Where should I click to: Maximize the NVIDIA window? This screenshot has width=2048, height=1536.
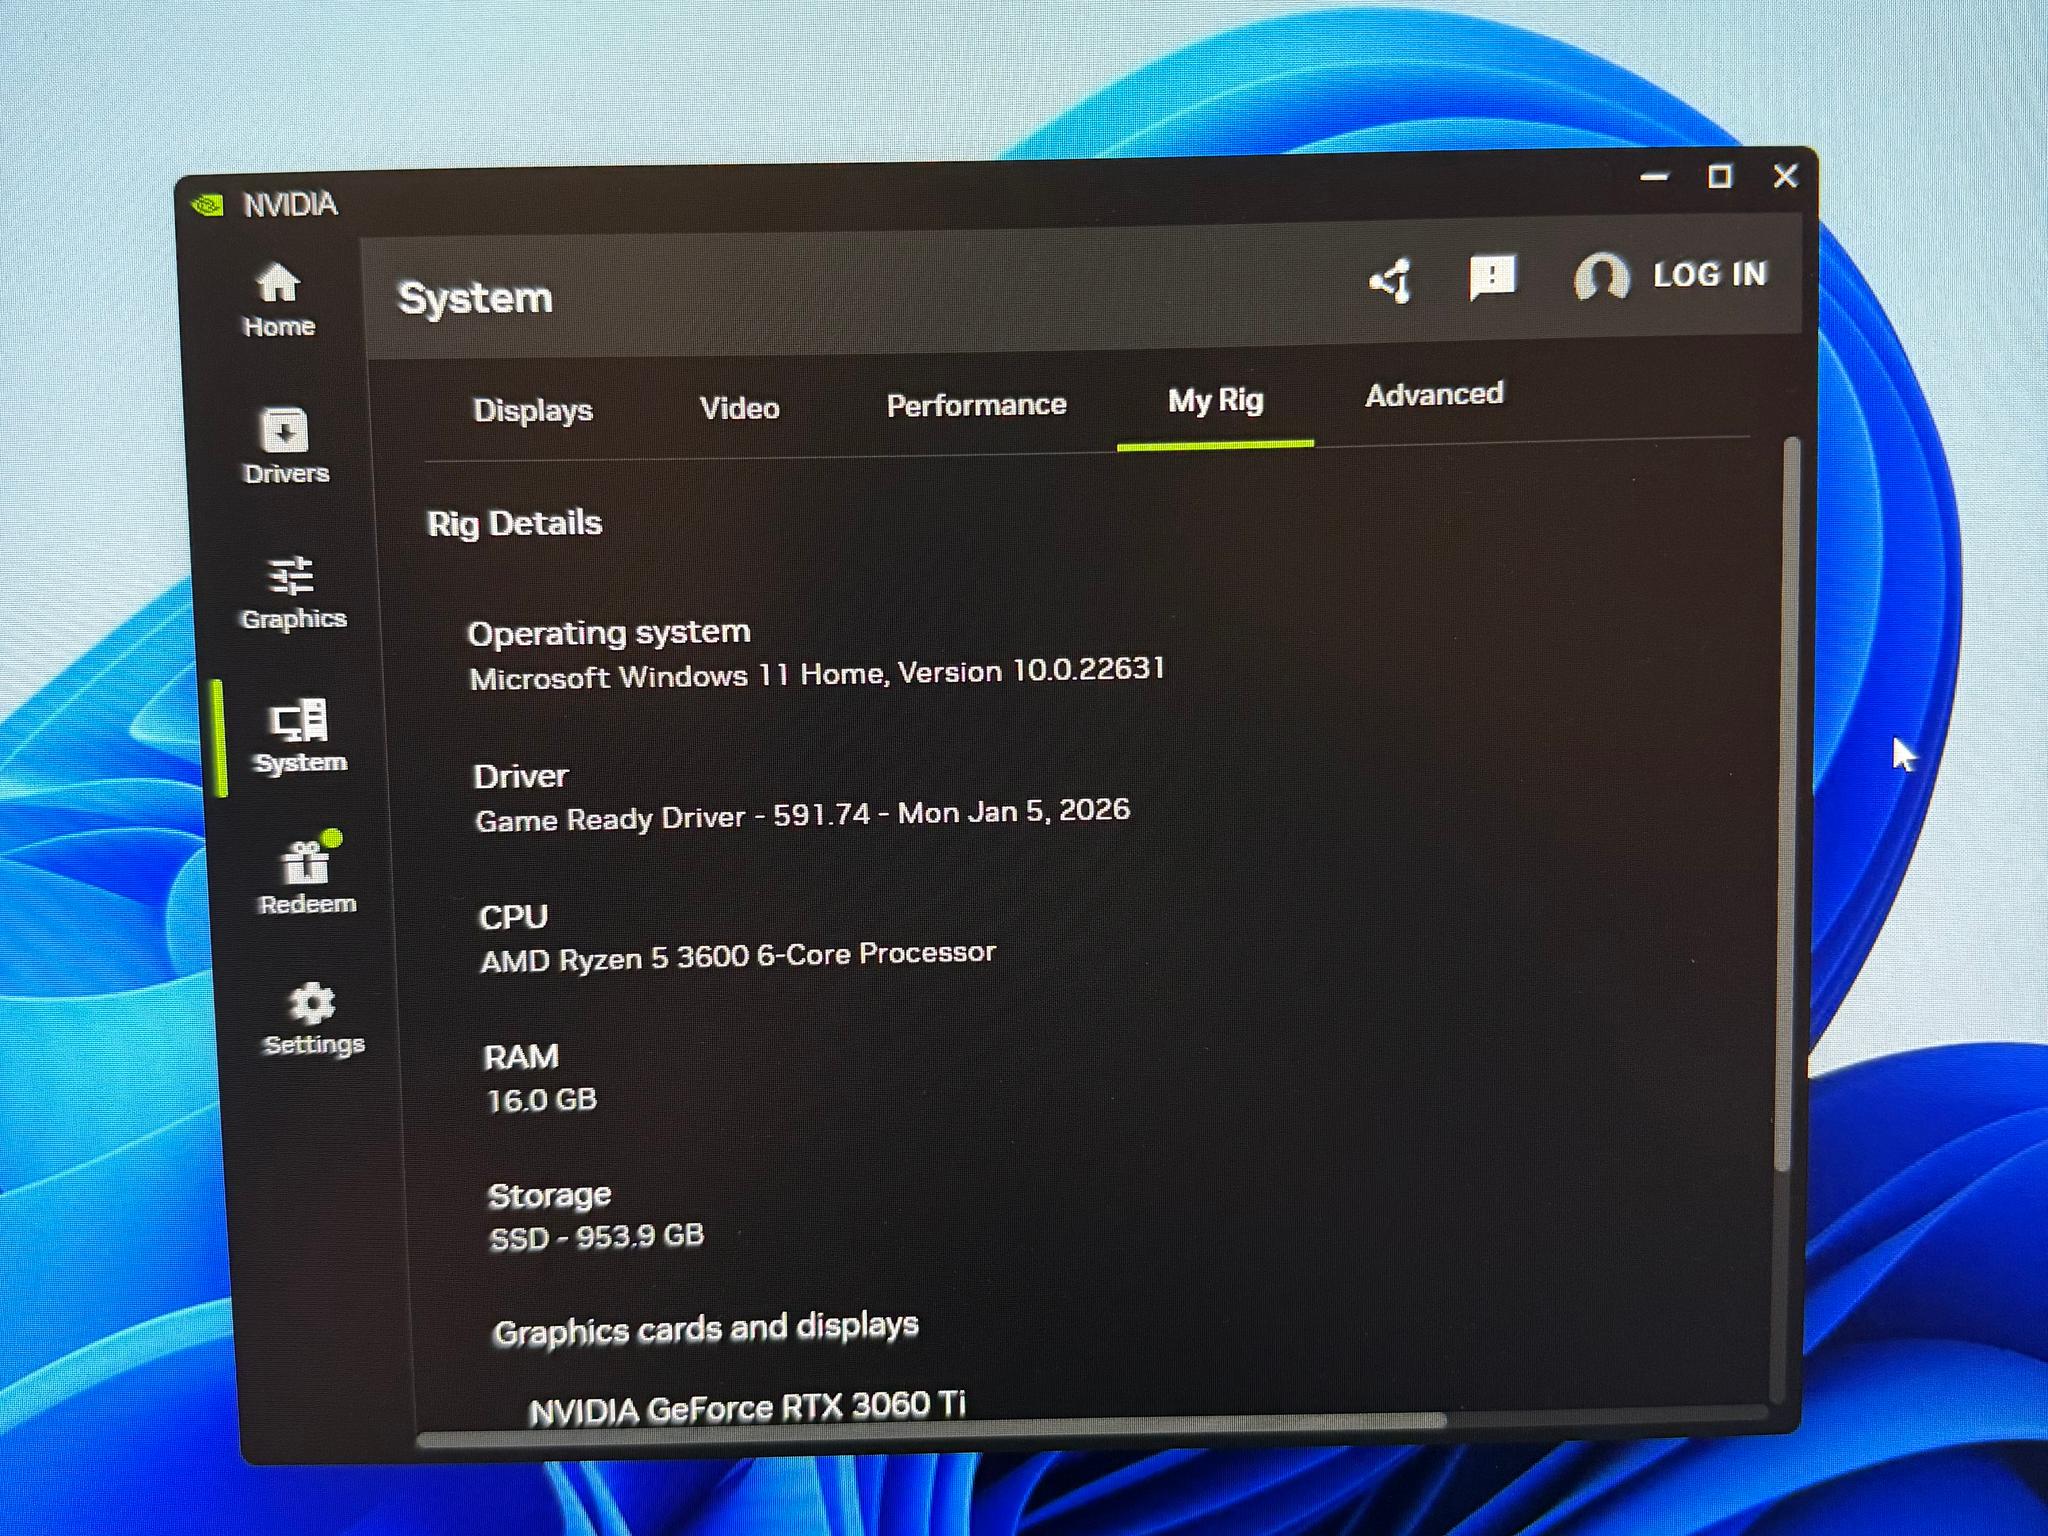tap(1719, 177)
